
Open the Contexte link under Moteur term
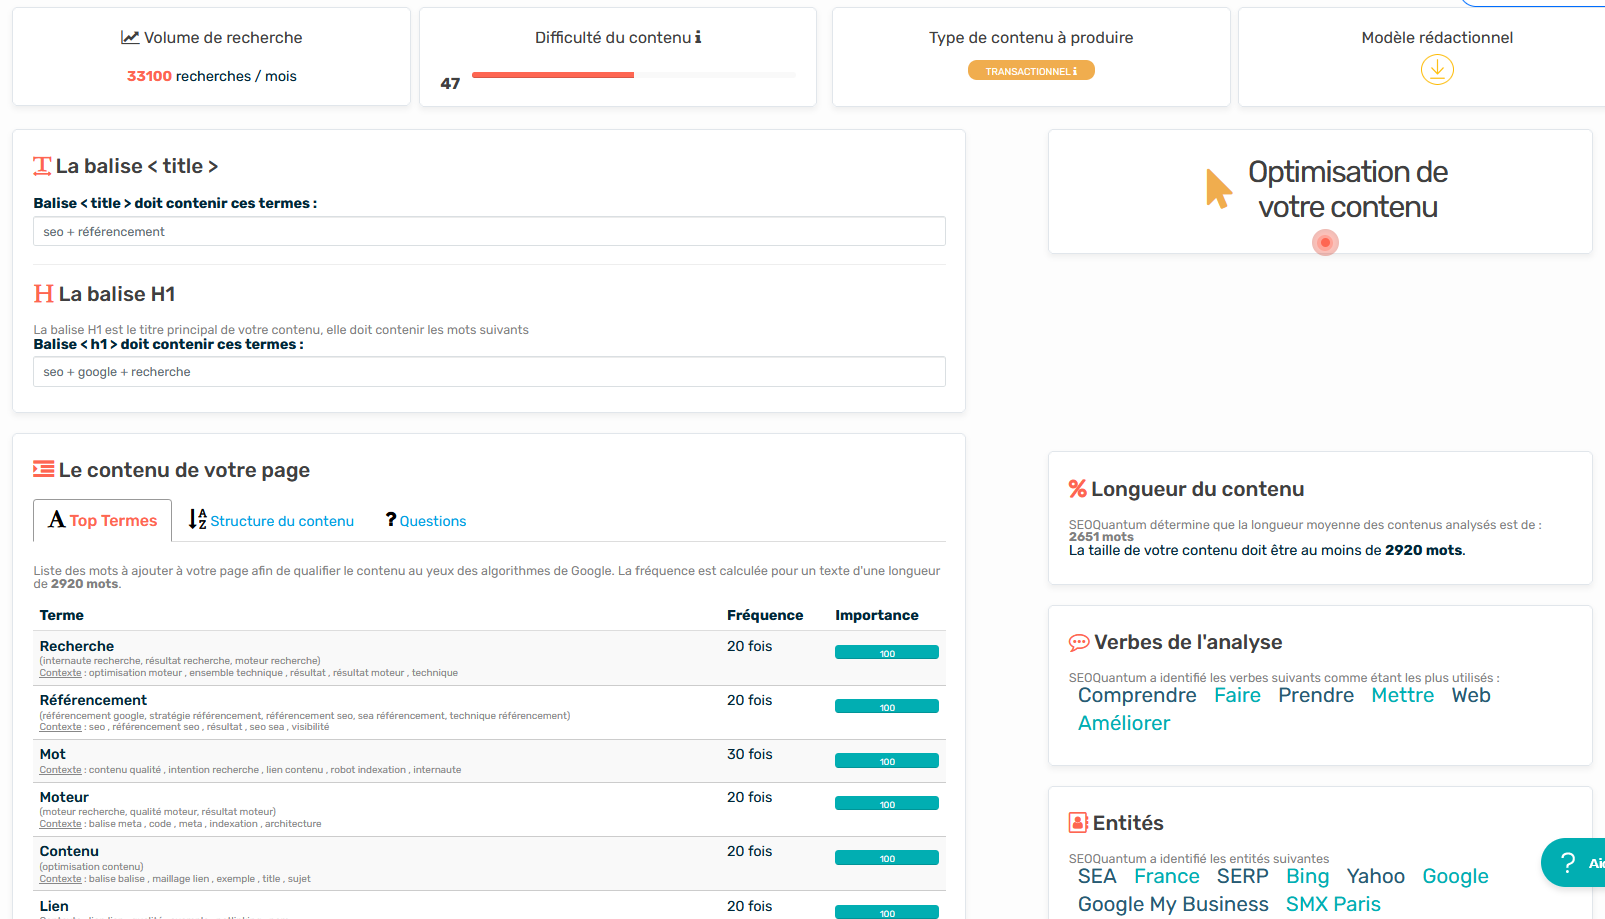60,824
